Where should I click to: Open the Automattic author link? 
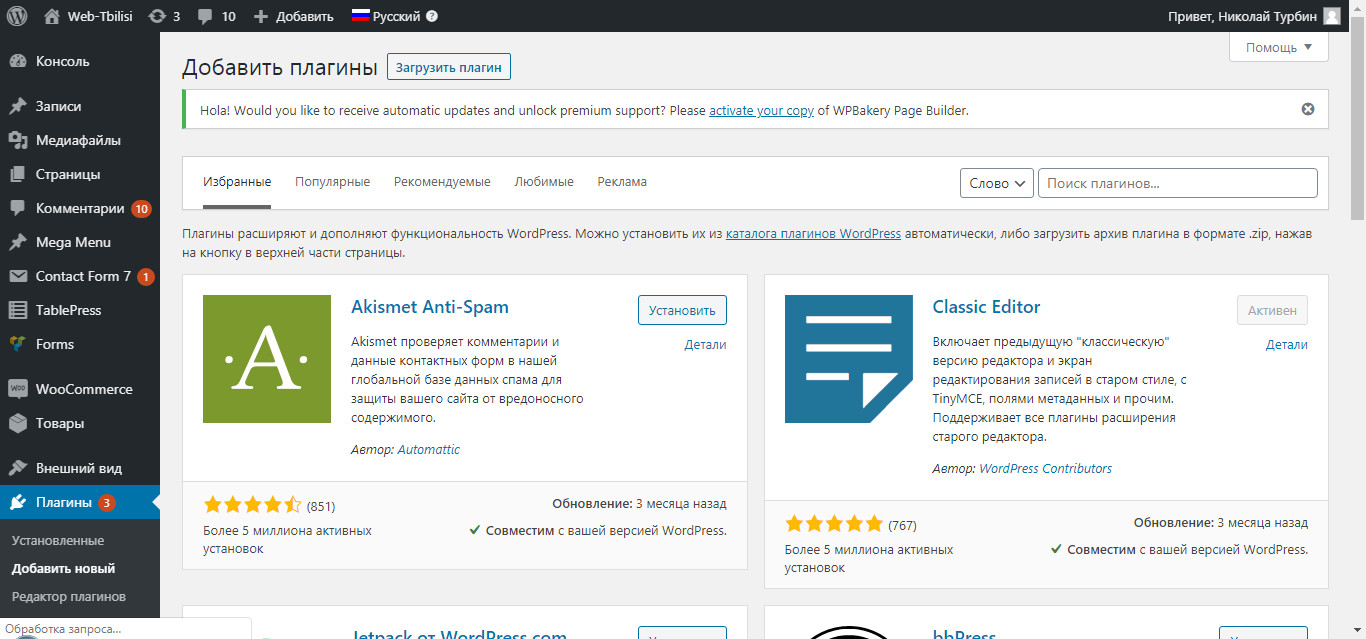click(x=429, y=450)
